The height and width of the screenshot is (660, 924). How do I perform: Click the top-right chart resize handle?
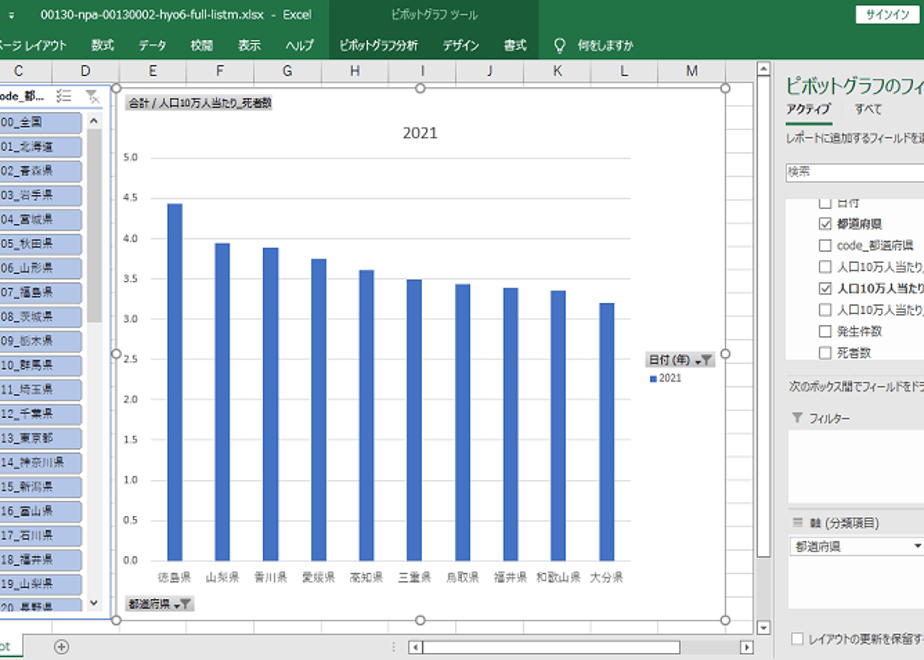coord(725,88)
